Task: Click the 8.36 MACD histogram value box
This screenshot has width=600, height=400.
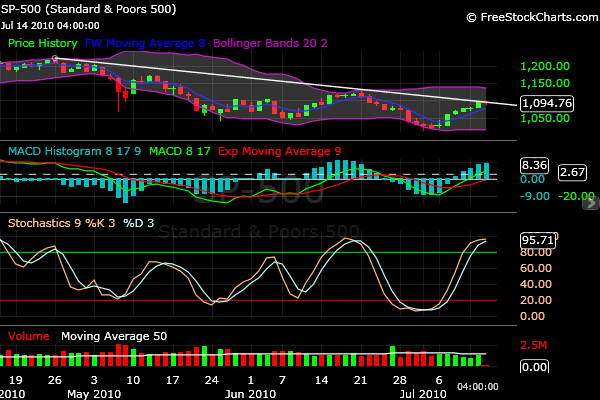Action: coord(535,165)
